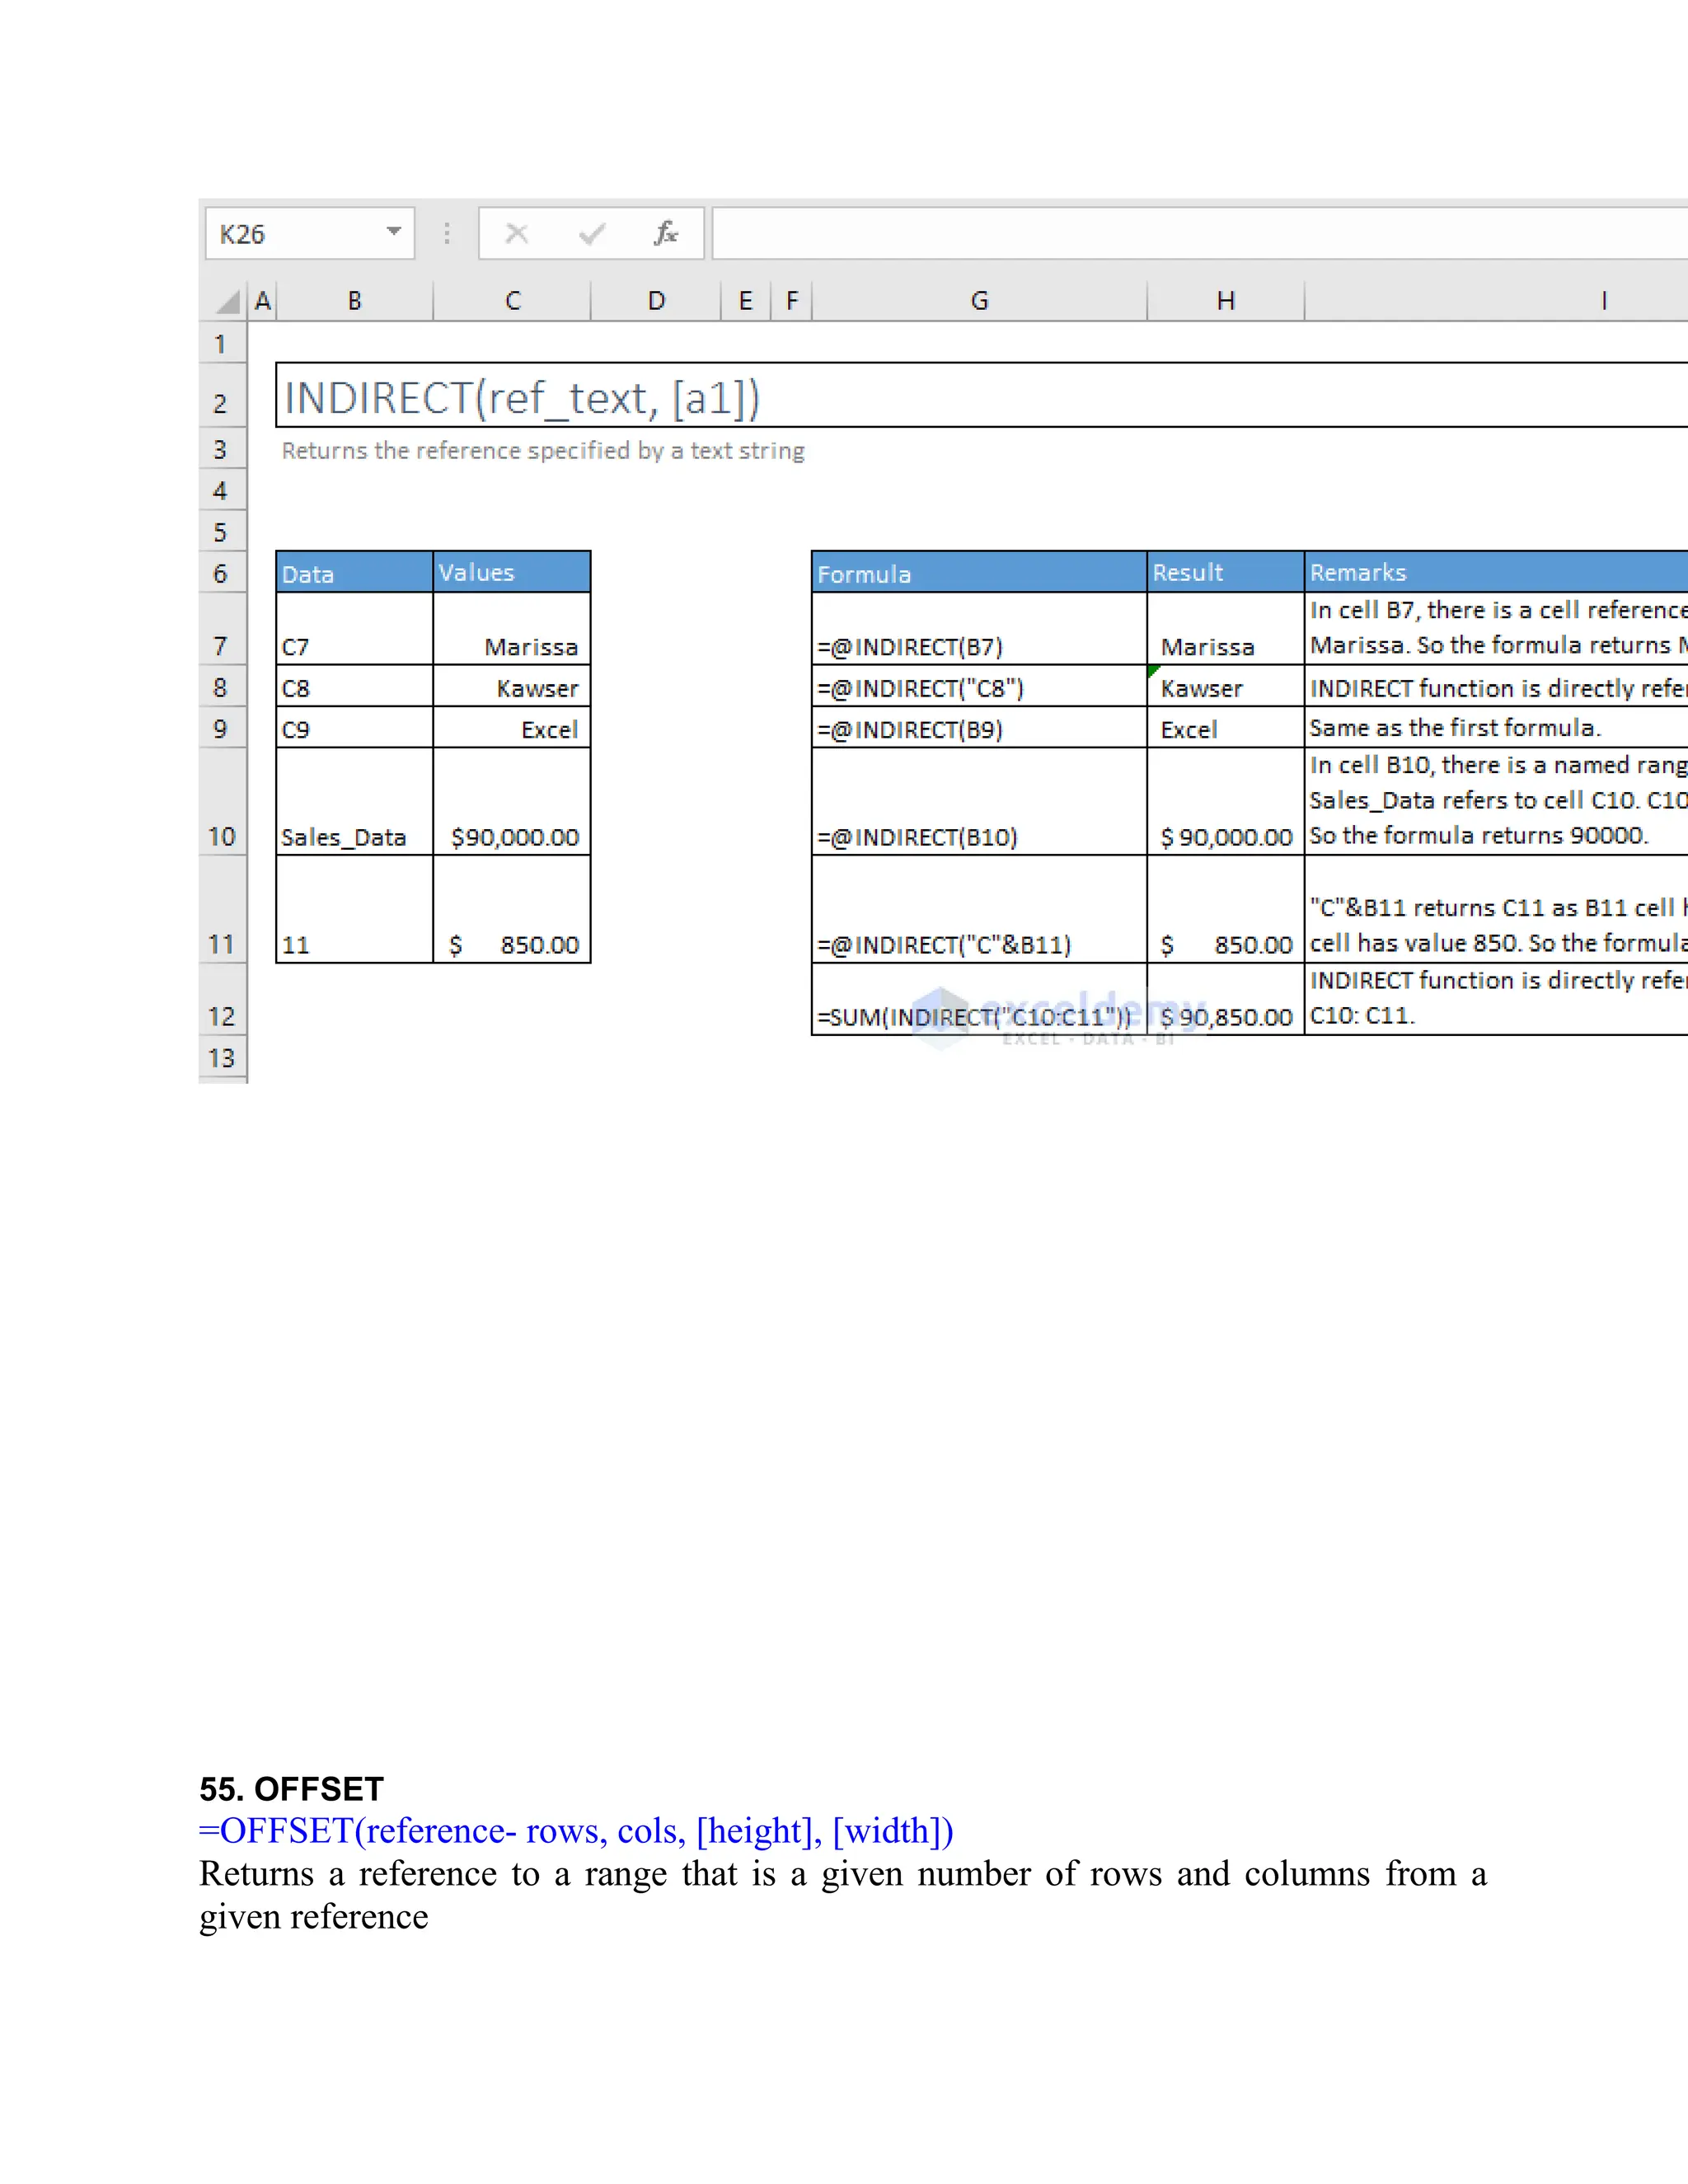
Task: Click the Kawser cell in Result column
Action: (x=1226, y=686)
